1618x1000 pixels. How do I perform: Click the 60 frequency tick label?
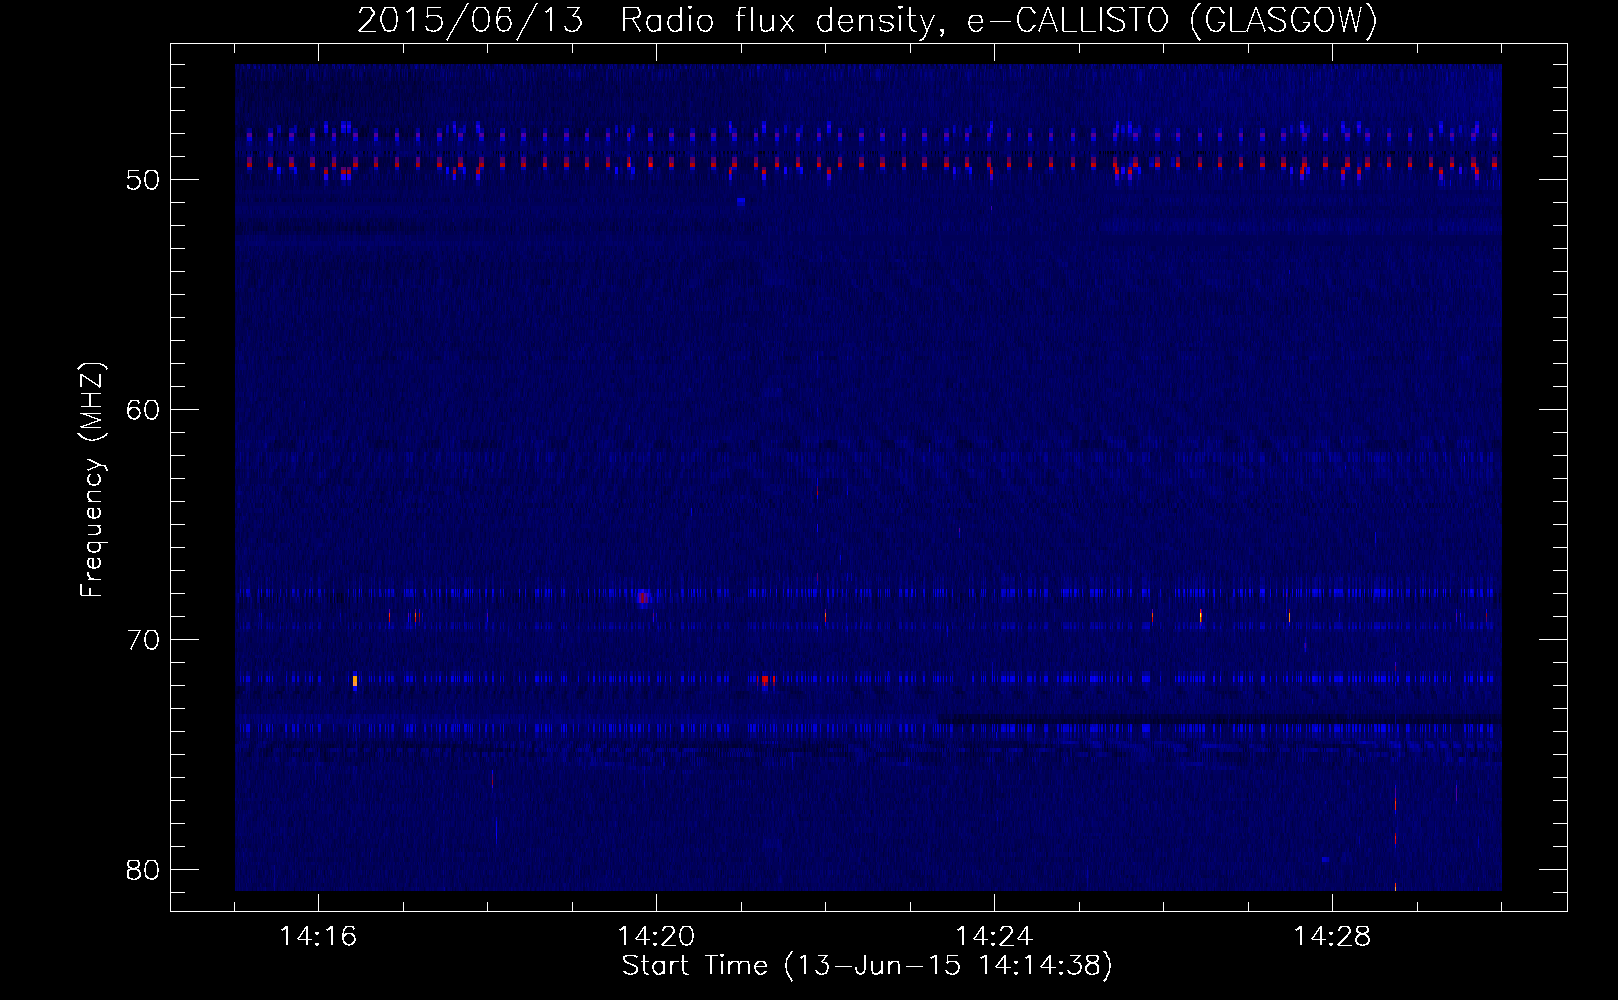(143, 410)
